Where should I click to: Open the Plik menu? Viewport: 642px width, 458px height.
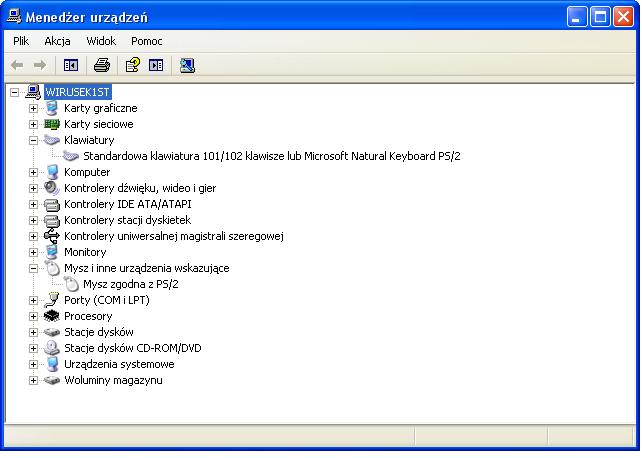[x=21, y=41]
